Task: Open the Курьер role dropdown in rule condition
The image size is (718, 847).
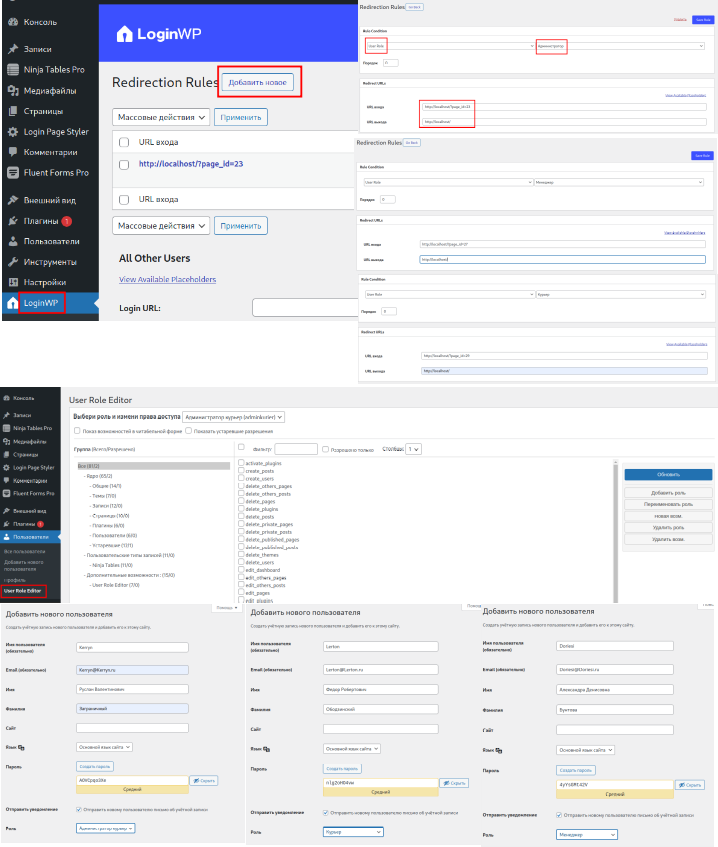Action: point(621,294)
